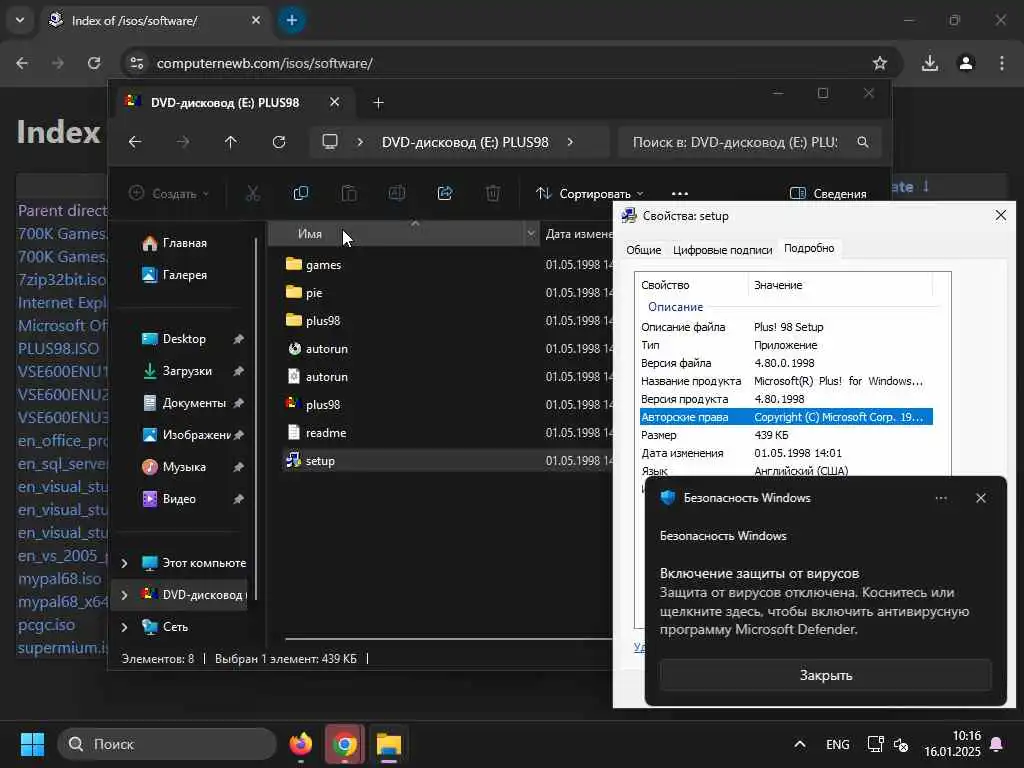Image resolution: width=1024 pixels, height=768 pixels.
Task: Open the pcgc.iso link
Action: (46, 625)
